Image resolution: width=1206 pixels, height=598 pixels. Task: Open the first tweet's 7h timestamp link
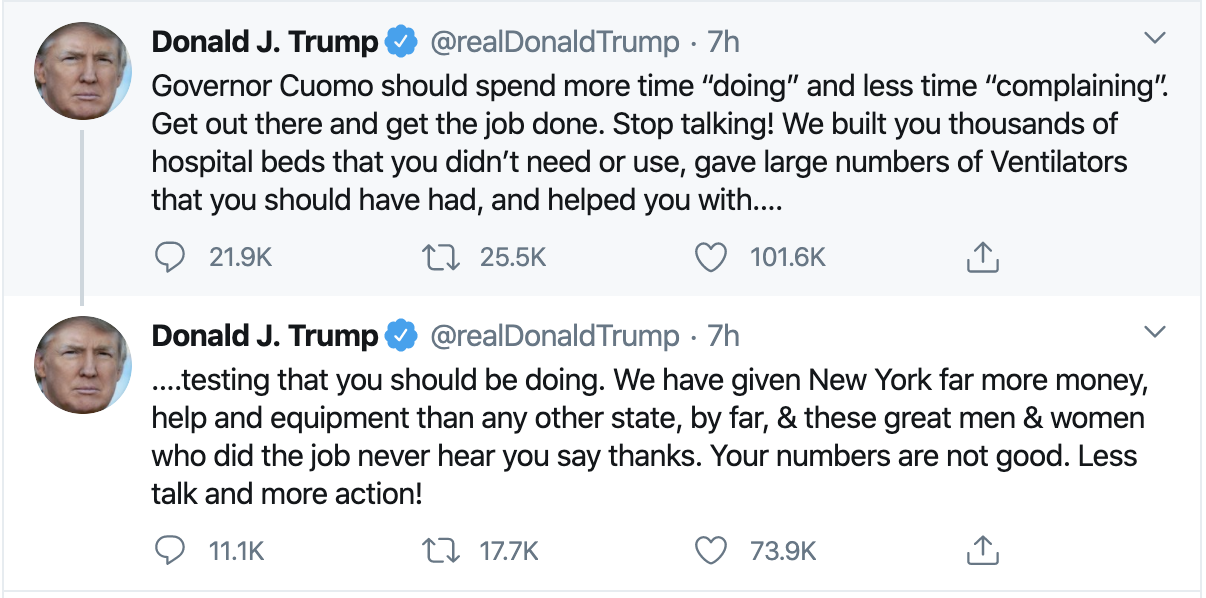pos(723,43)
